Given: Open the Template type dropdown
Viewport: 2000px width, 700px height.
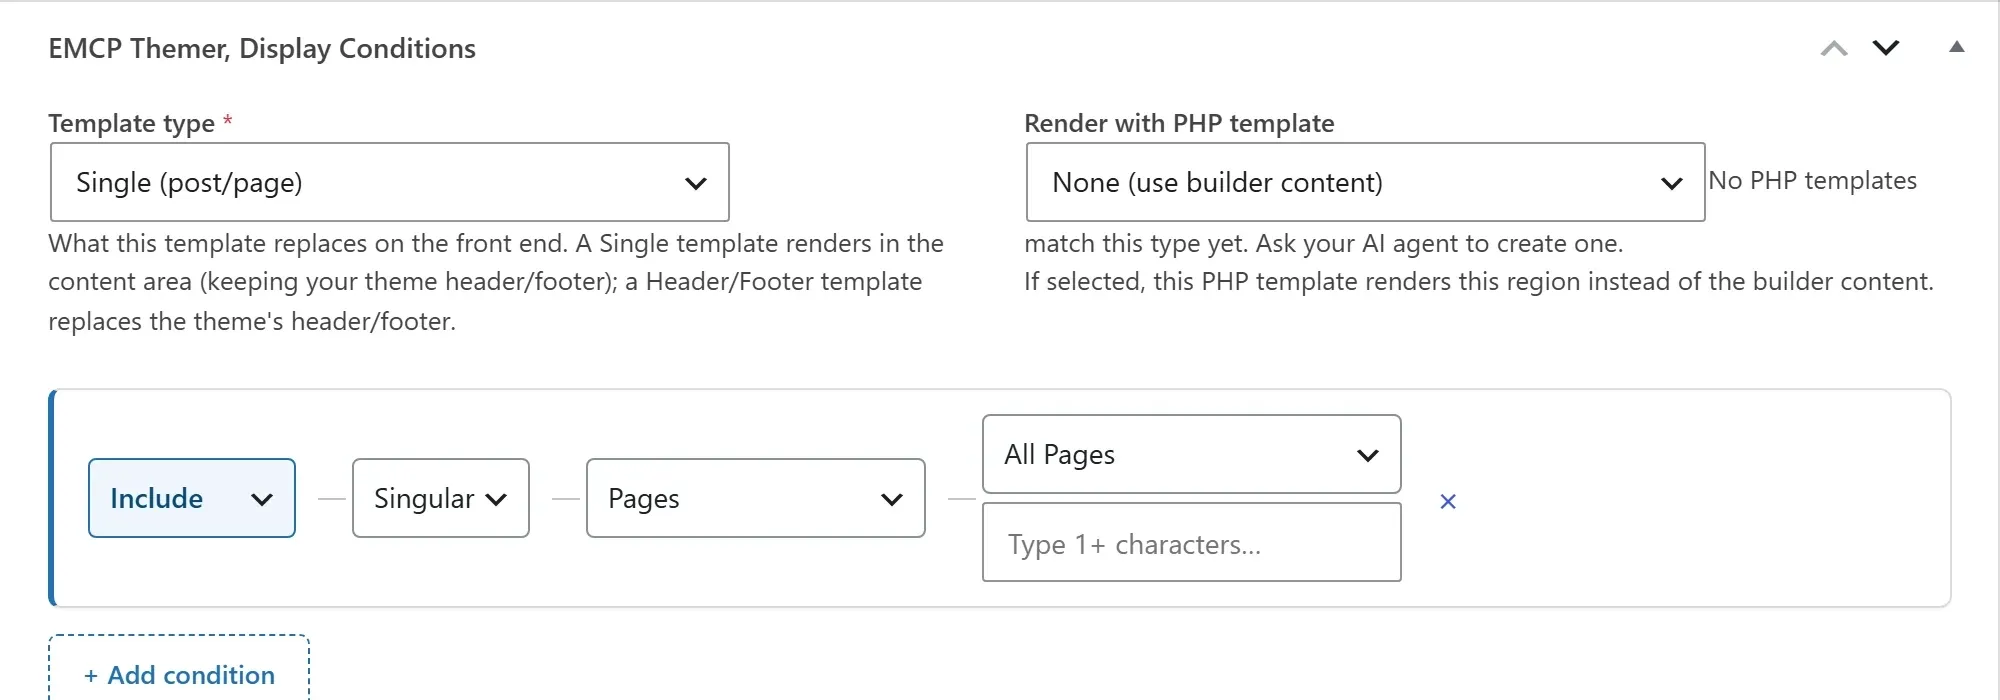Looking at the screenshot, I should [390, 182].
